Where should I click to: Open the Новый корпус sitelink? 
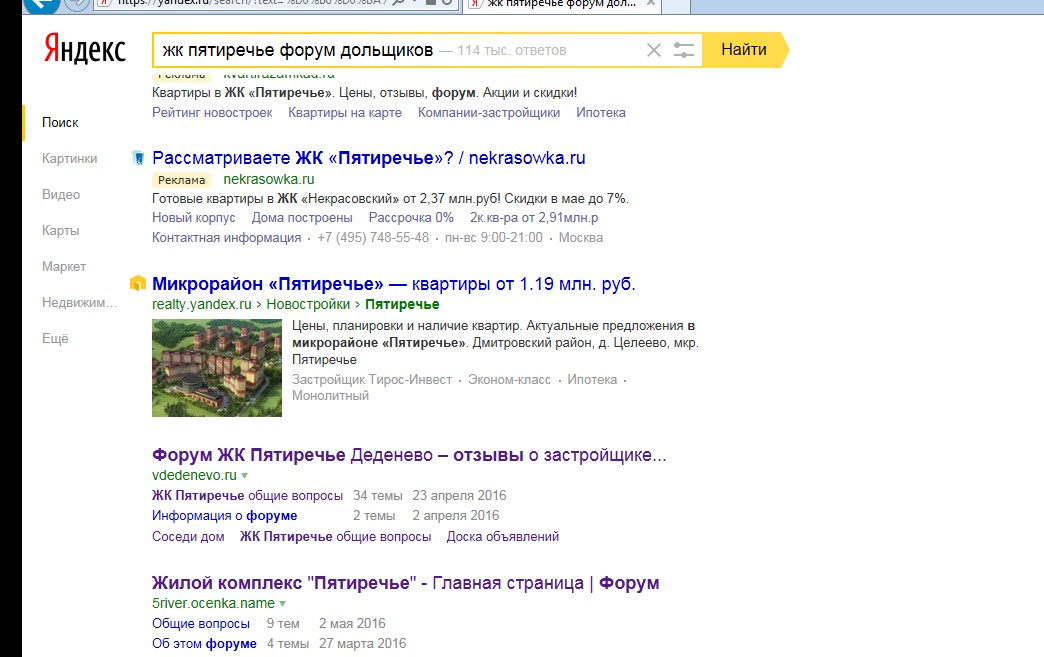coord(194,218)
